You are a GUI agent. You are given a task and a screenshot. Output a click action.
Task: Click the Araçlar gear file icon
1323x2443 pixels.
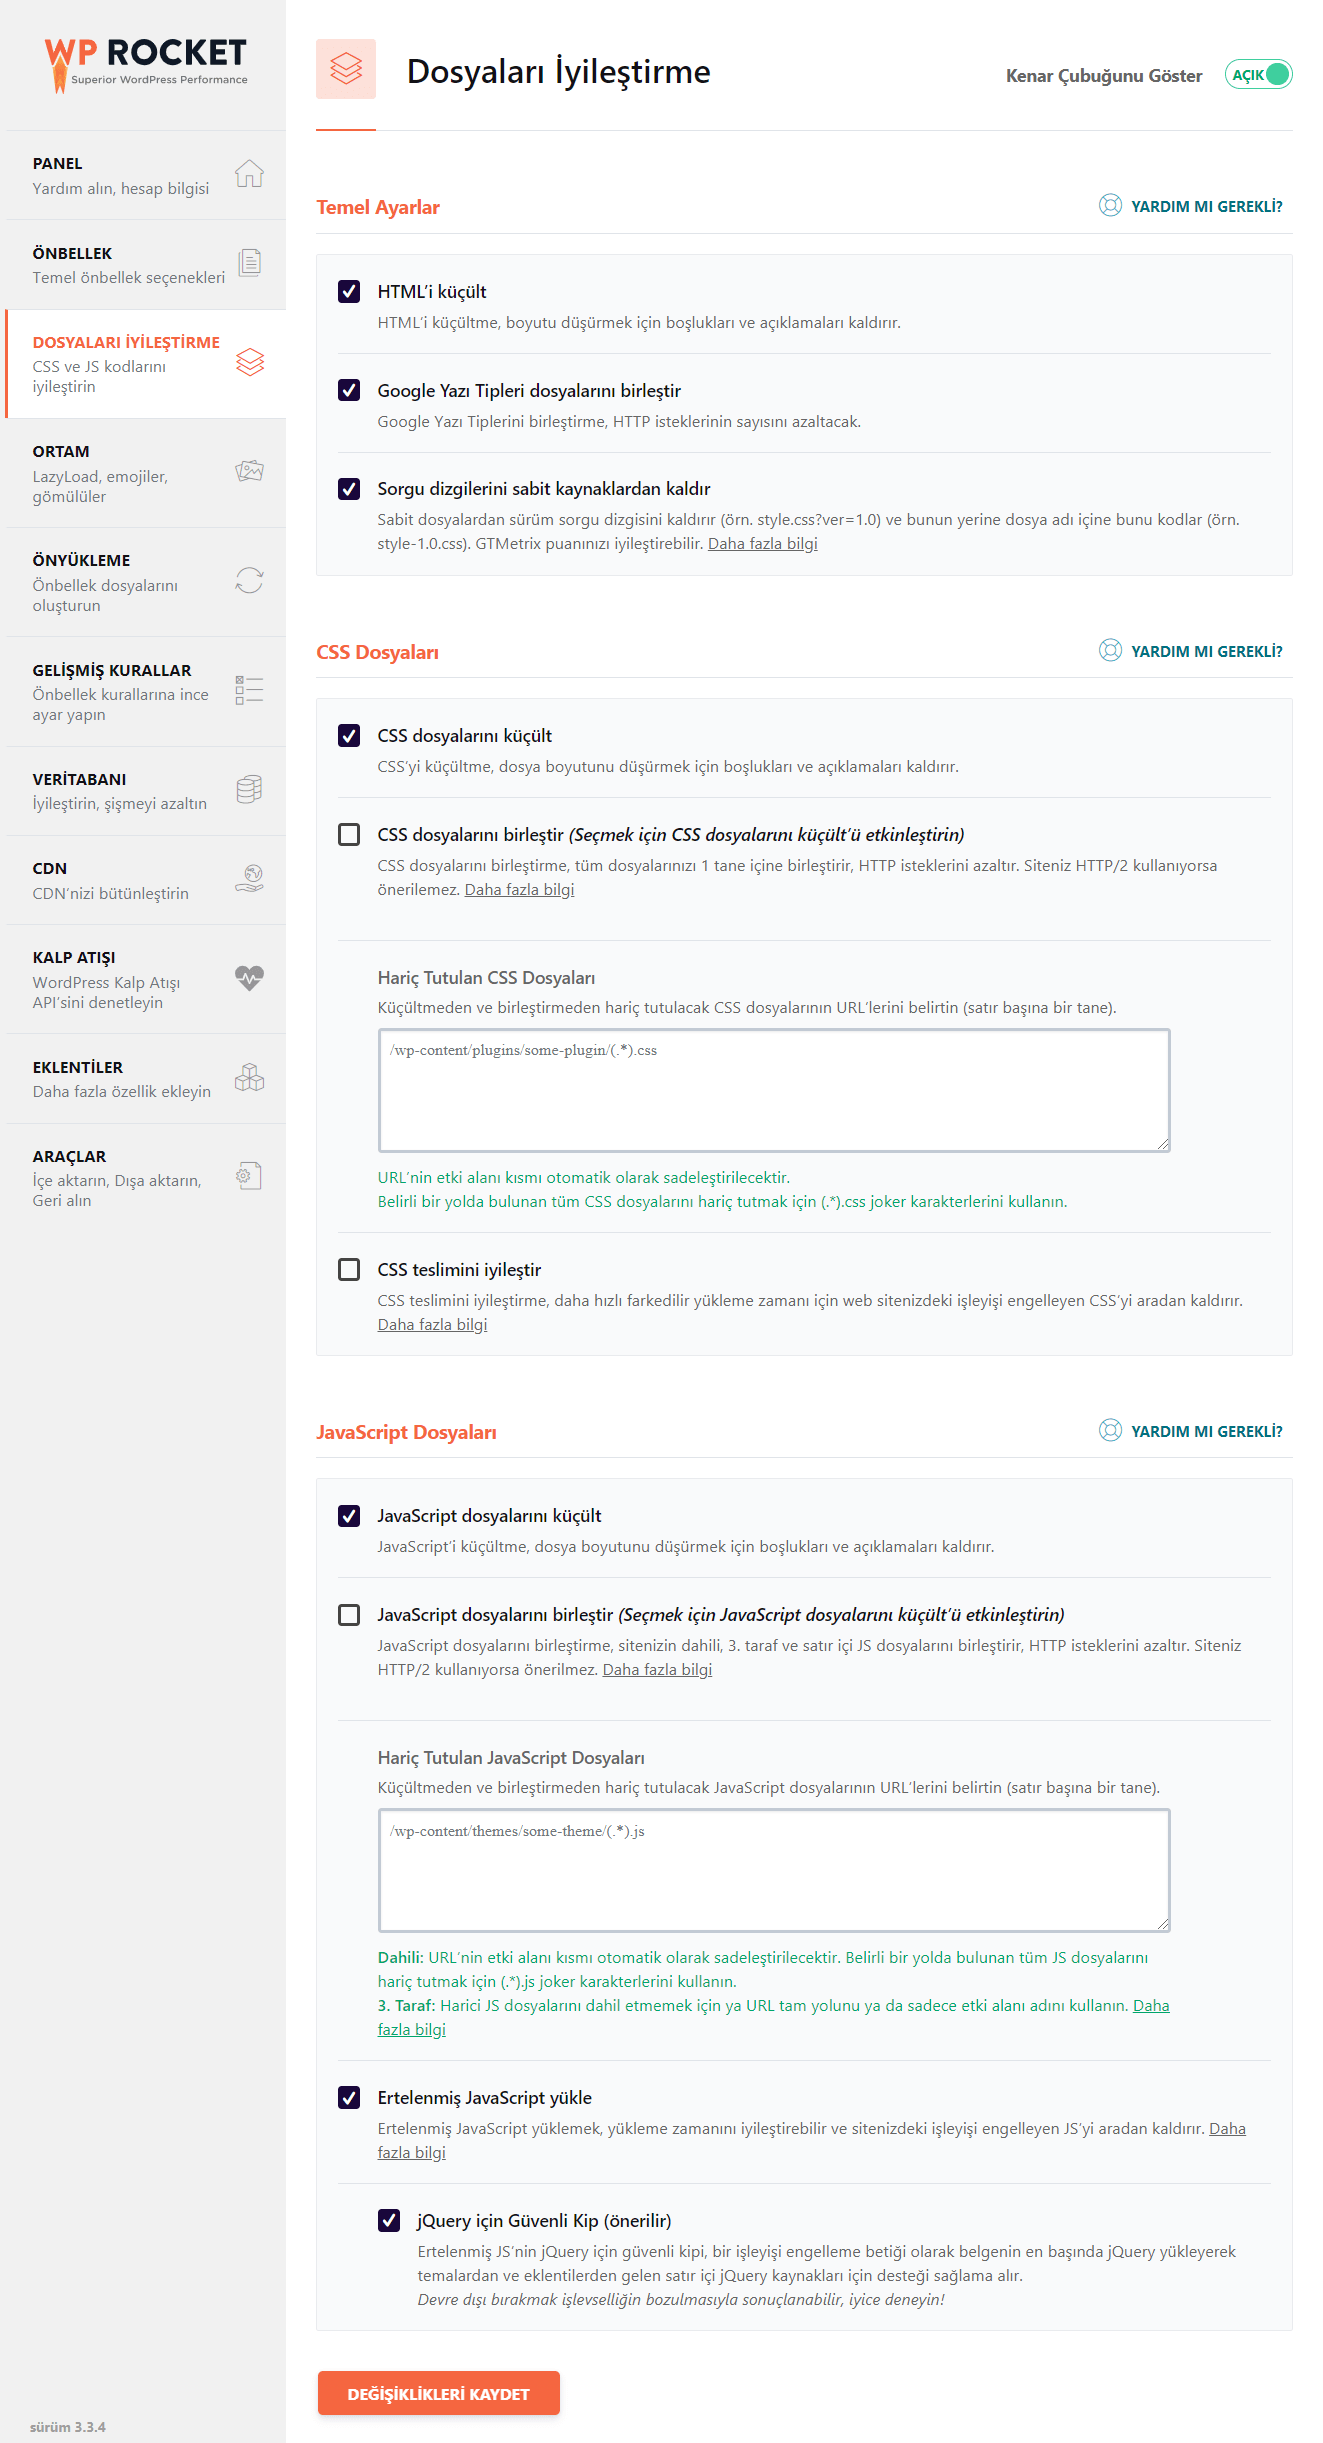point(249,1176)
